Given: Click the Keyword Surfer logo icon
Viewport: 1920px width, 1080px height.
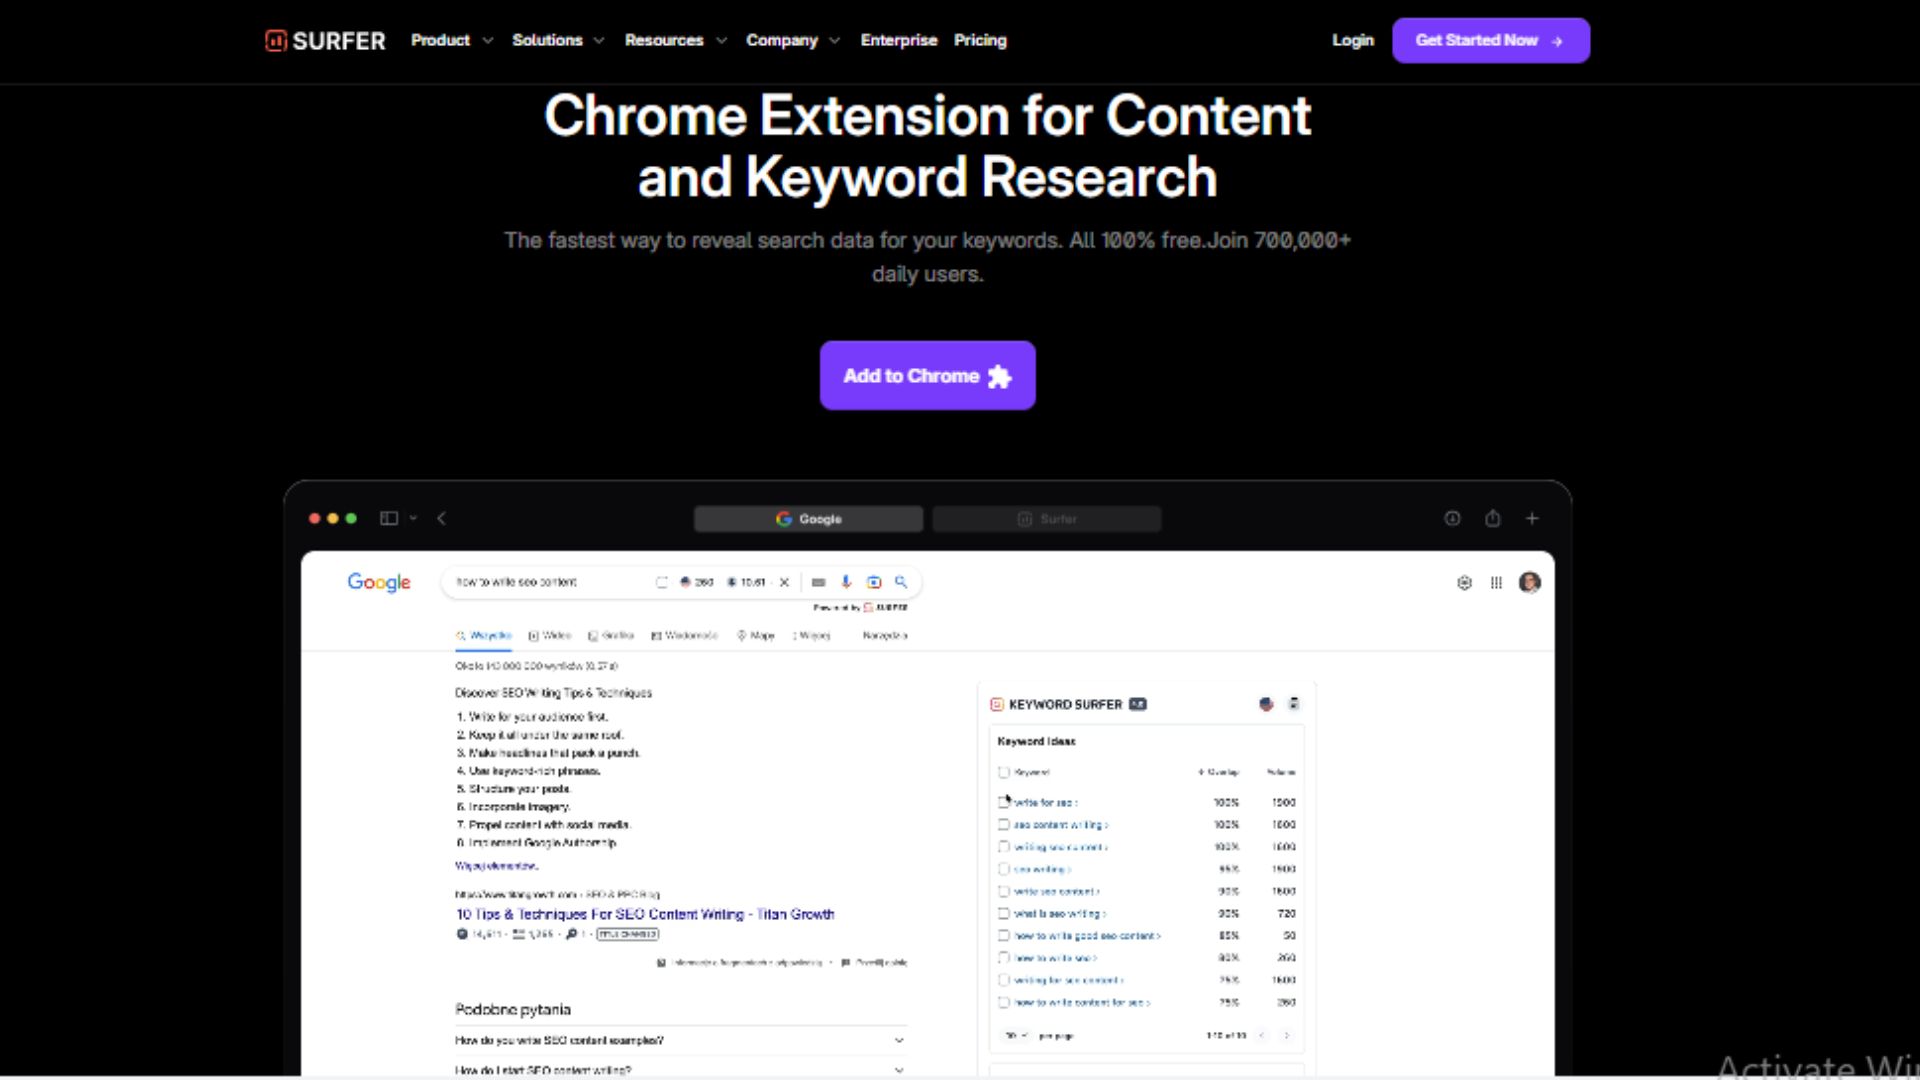Looking at the screenshot, I should (997, 705).
